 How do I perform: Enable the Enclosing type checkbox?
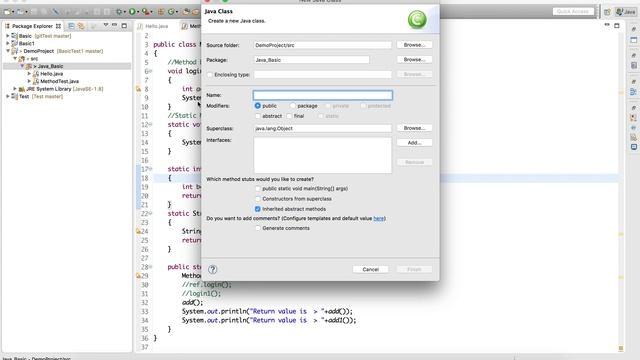point(210,75)
